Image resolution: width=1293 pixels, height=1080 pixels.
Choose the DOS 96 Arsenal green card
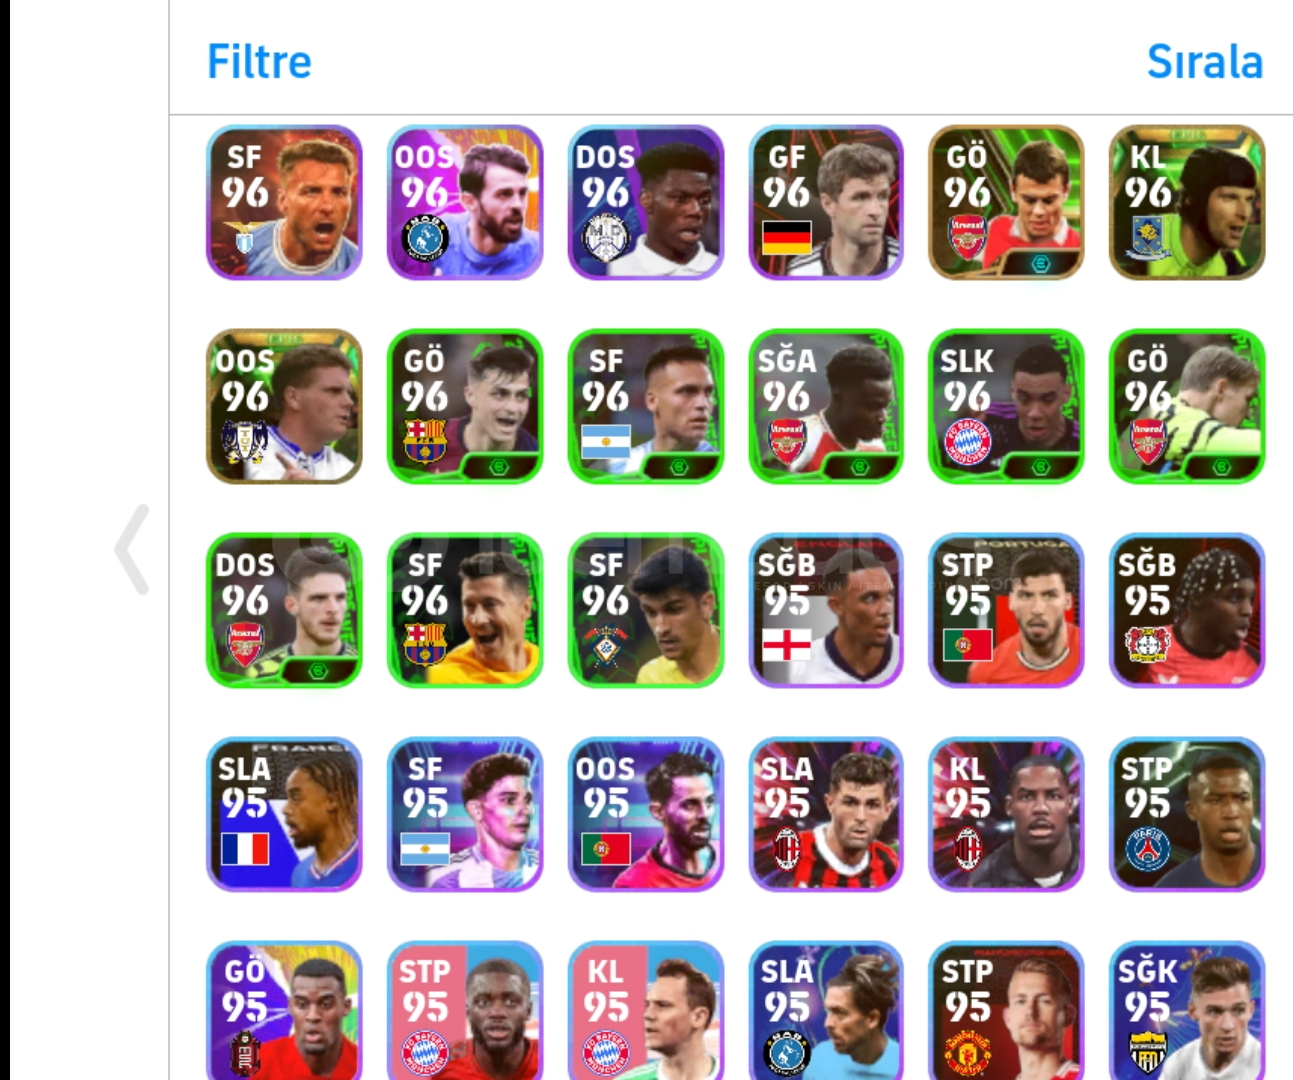[284, 610]
